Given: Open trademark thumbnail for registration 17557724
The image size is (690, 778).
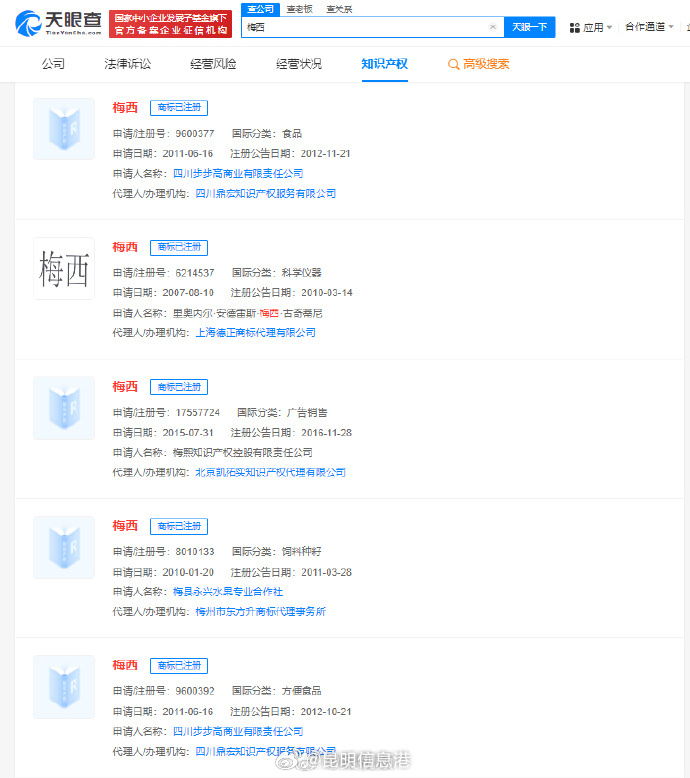Looking at the screenshot, I should coord(64,408).
